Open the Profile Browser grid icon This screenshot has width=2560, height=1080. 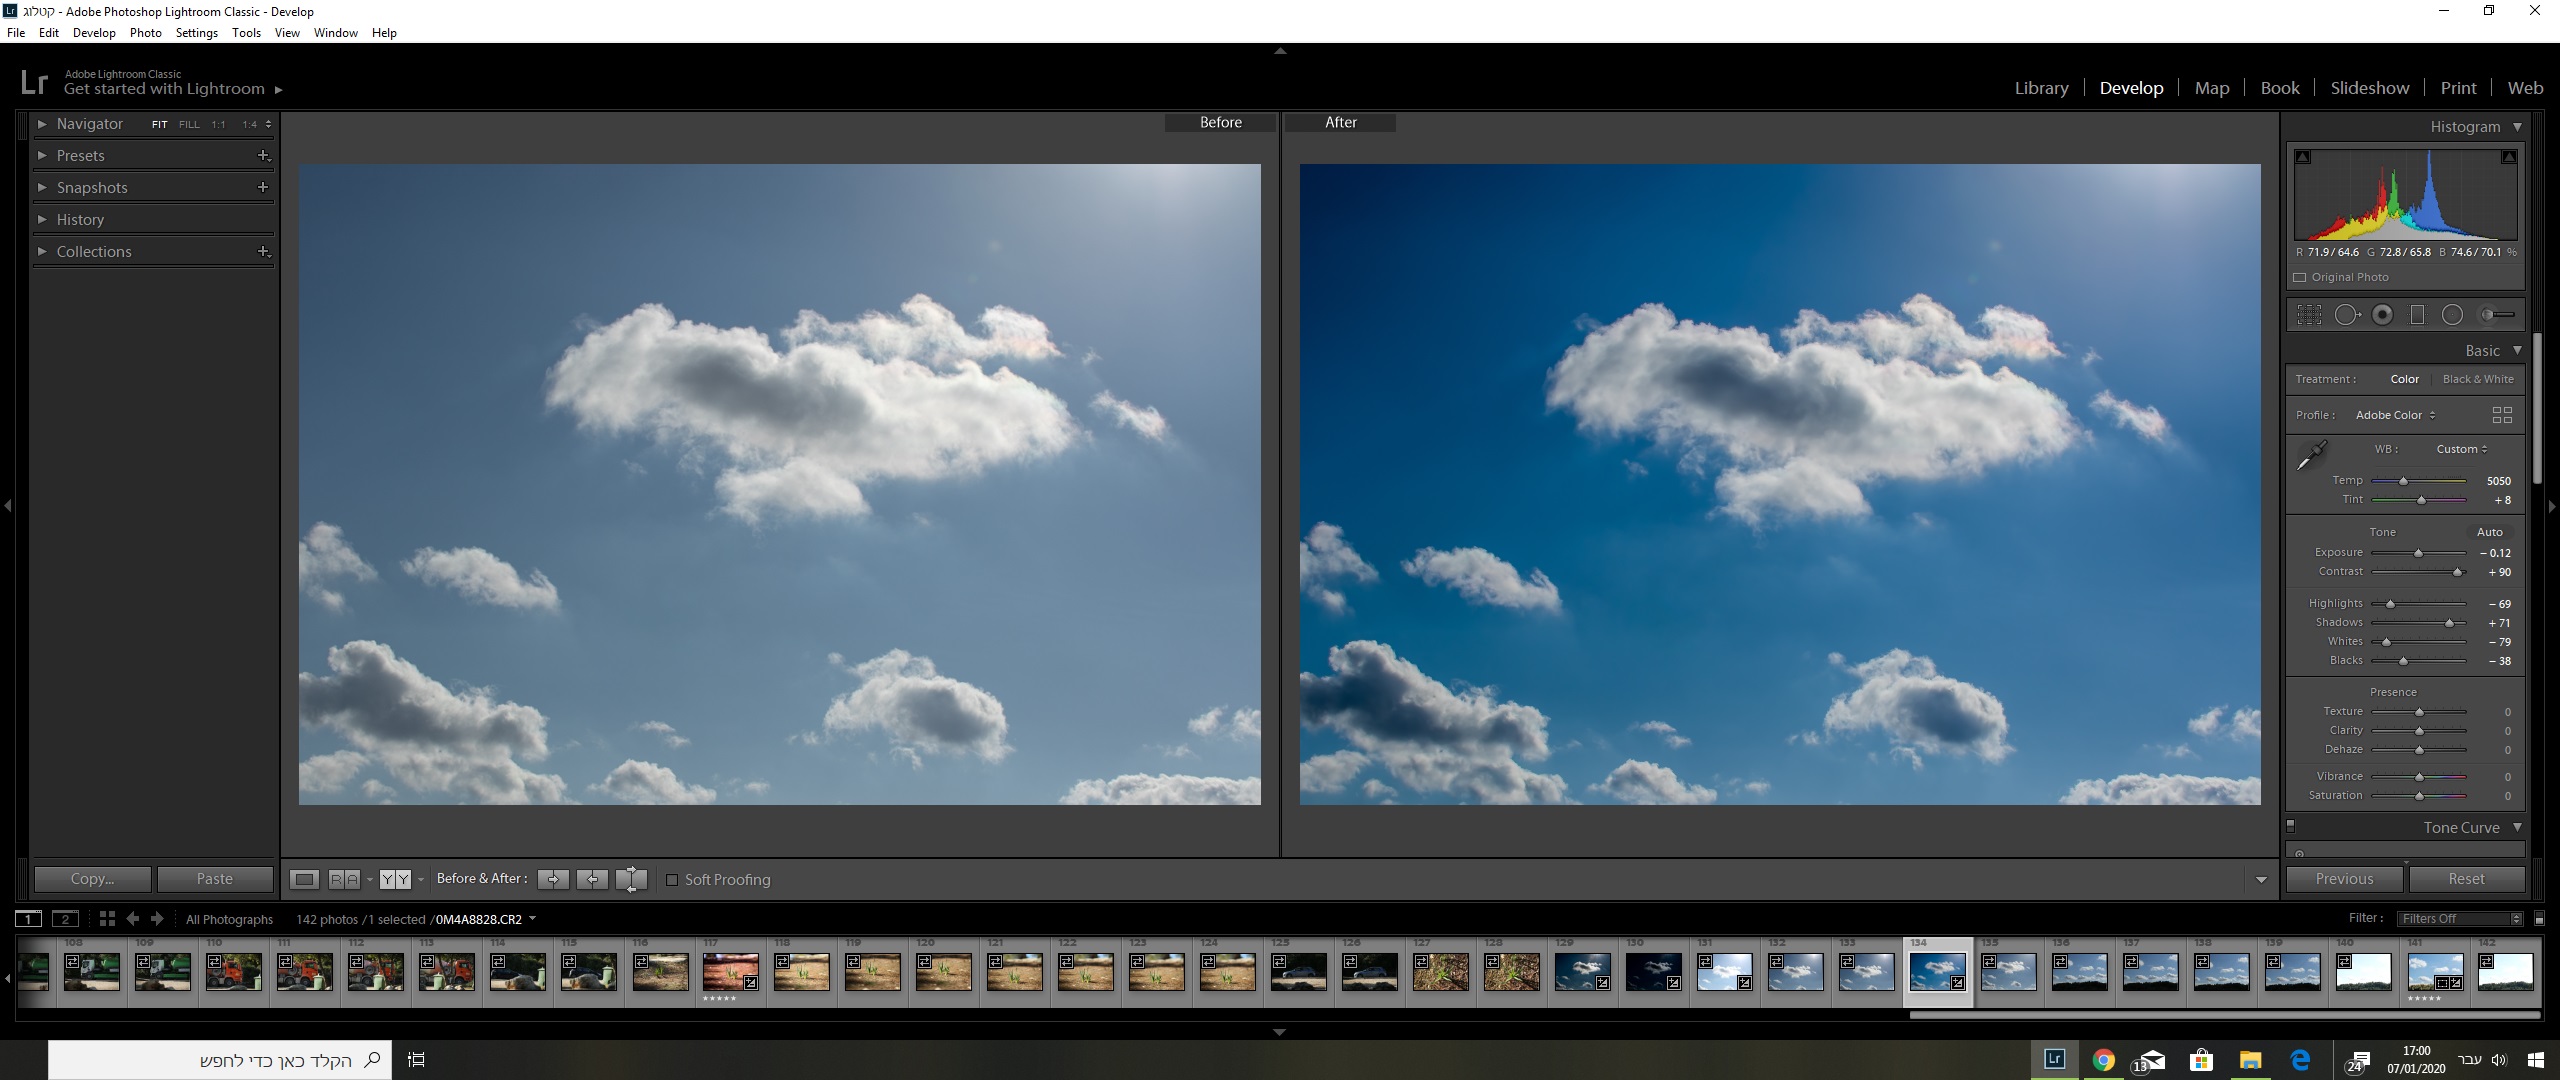pos(2502,415)
